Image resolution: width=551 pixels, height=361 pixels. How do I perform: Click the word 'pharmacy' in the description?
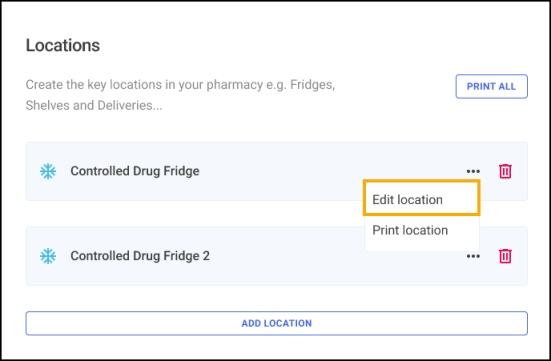[x=234, y=85]
